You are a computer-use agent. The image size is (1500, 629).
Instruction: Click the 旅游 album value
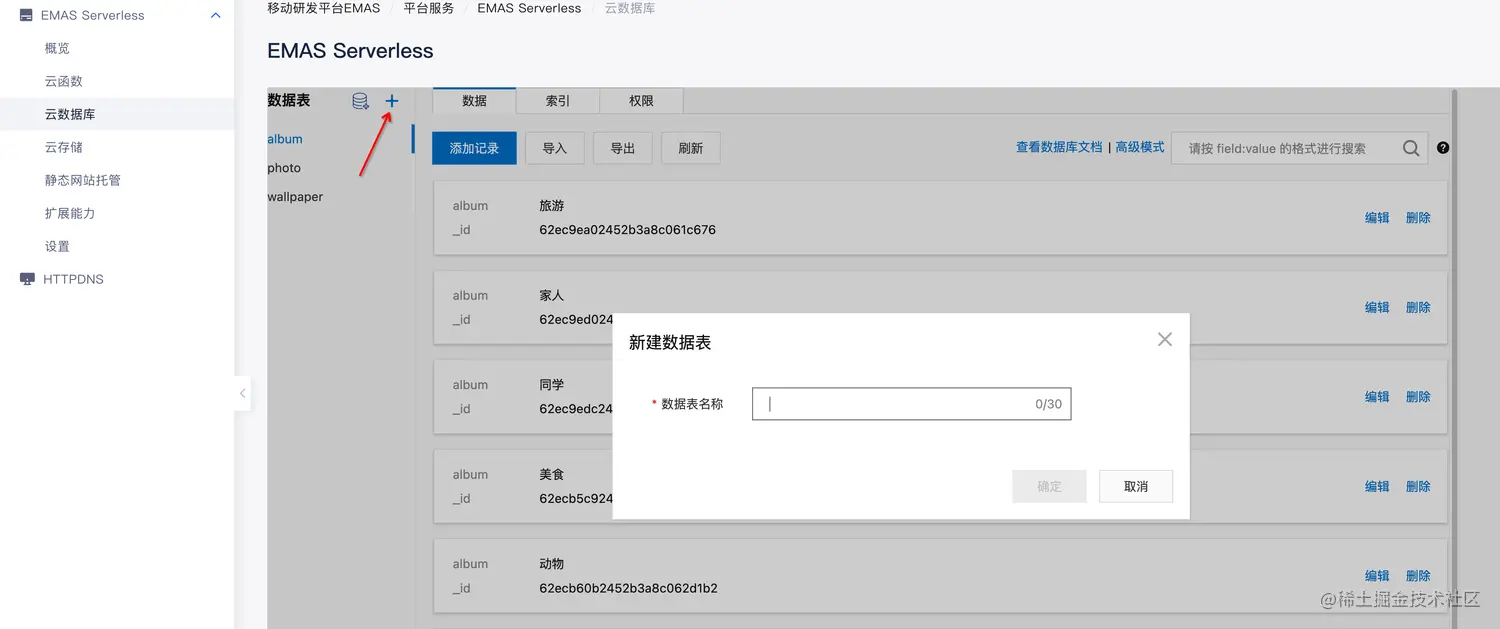pyautogui.click(x=552, y=206)
